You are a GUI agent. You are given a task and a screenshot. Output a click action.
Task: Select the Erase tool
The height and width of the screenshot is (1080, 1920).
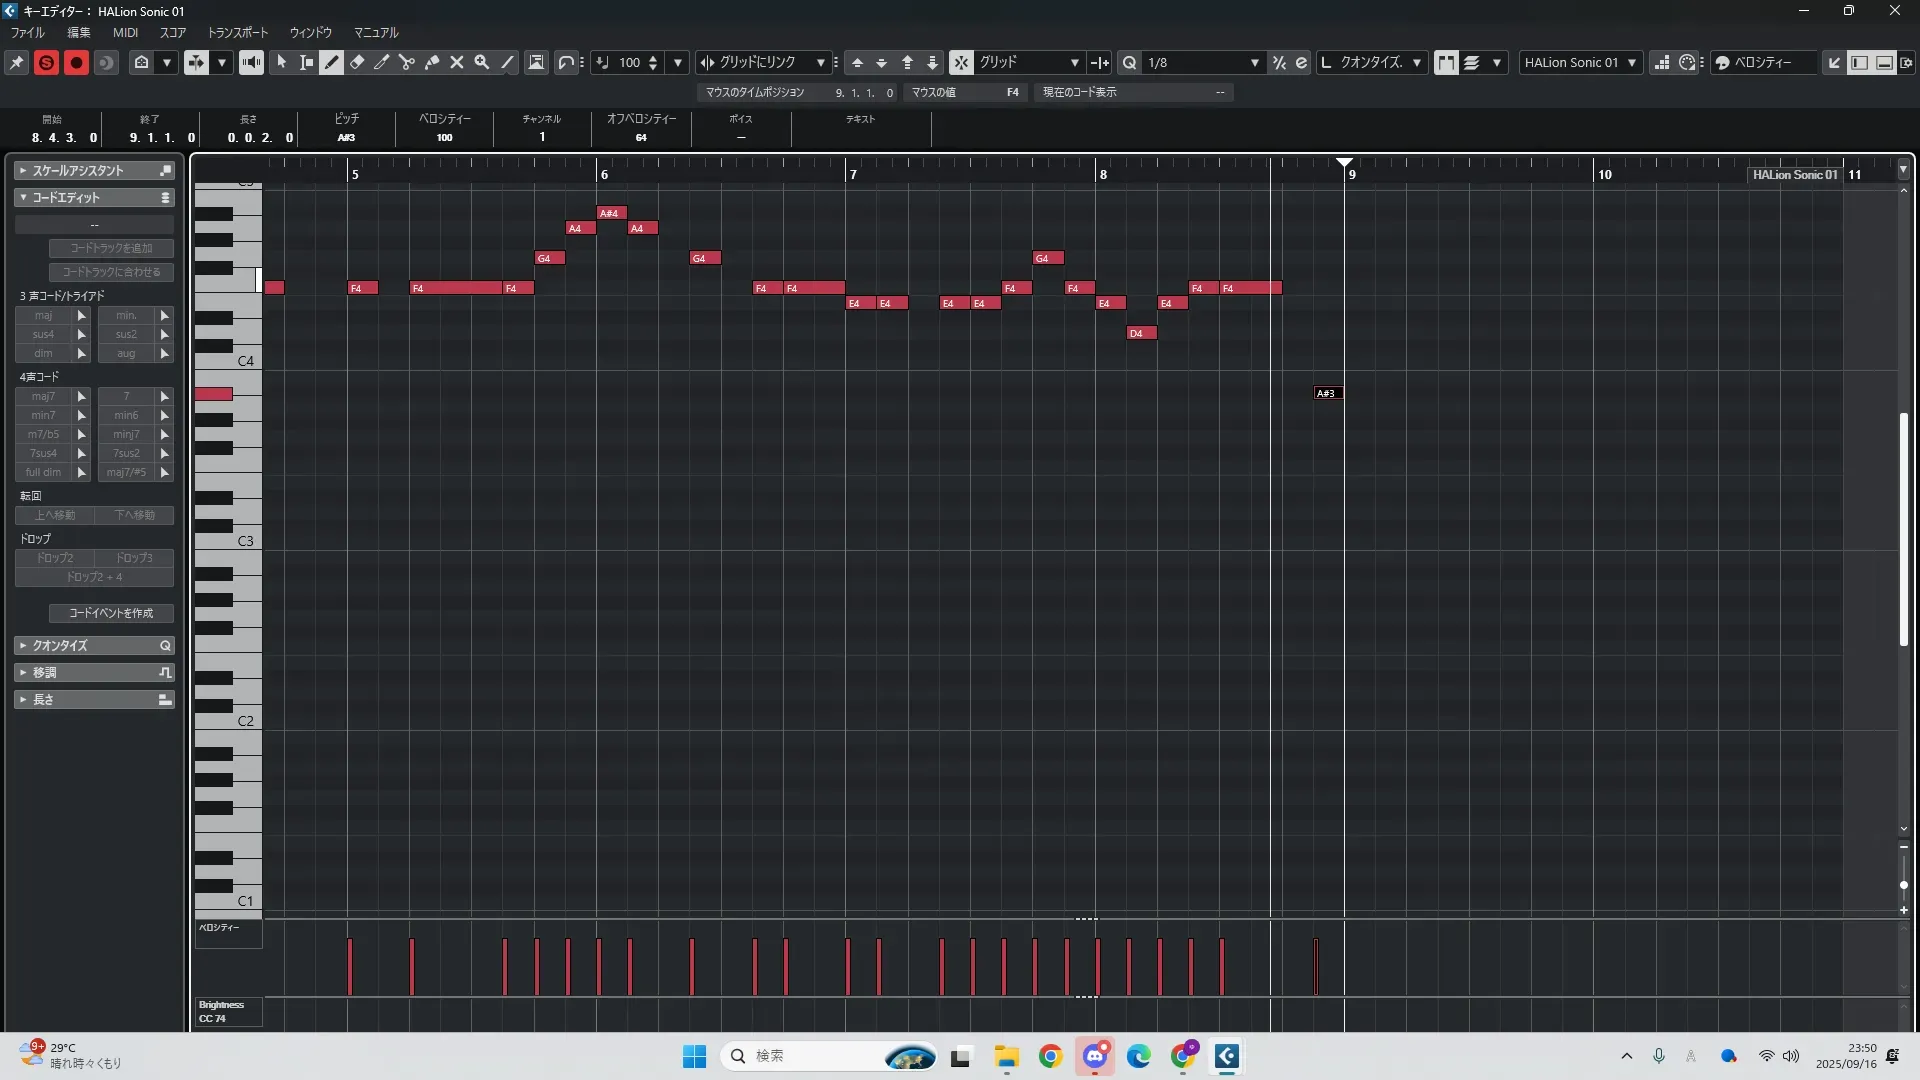(x=357, y=62)
